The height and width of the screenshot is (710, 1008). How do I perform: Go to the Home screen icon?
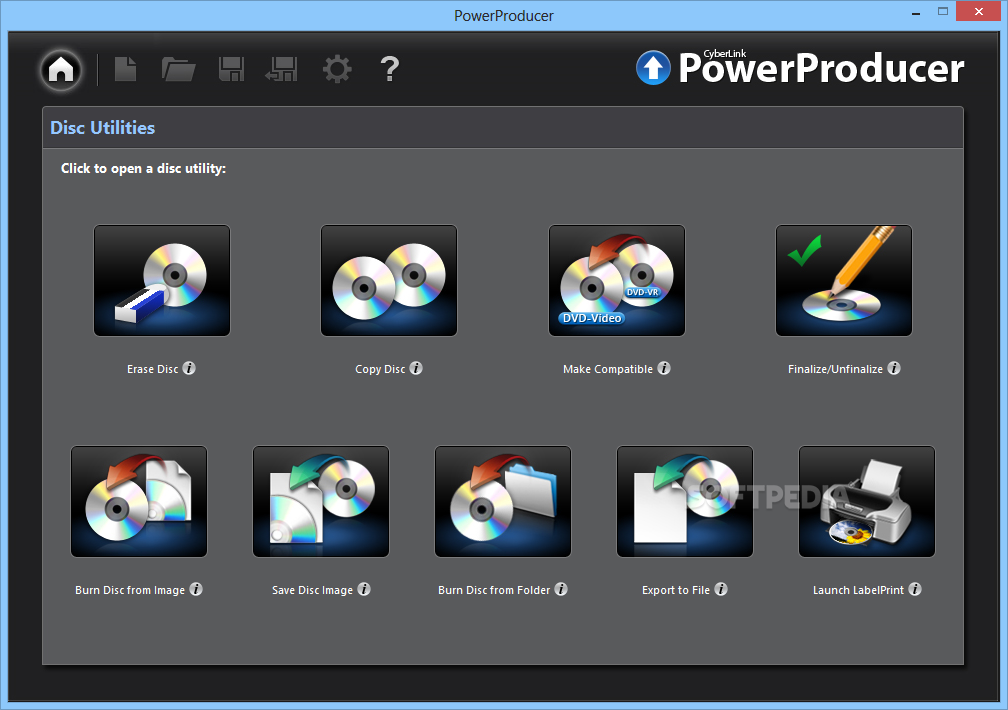pyautogui.click(x=62, y=69)
